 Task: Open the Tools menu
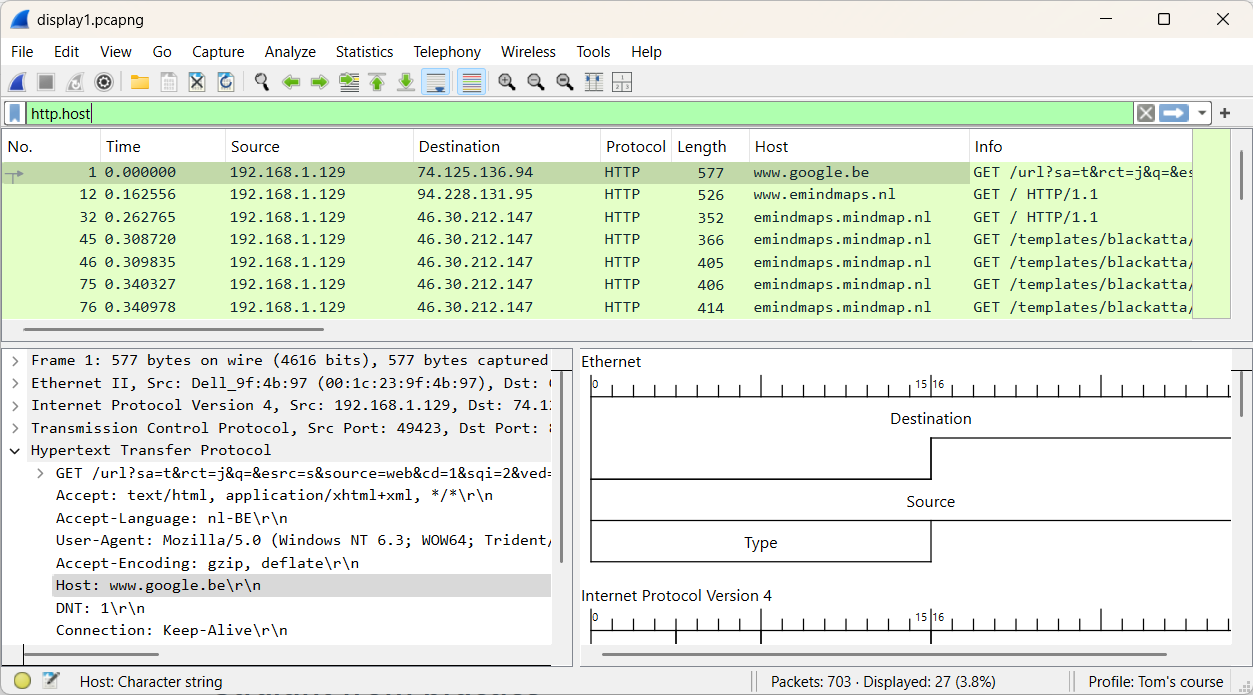pos(593,52)
